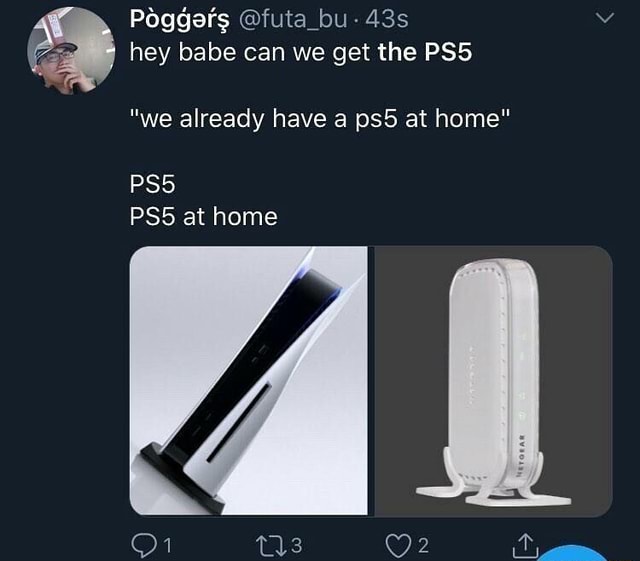The width and height of the screenshot is (640, 561).
Task: Select the quoted "we already have a ps5 at home" line
Action: [320, 119]
